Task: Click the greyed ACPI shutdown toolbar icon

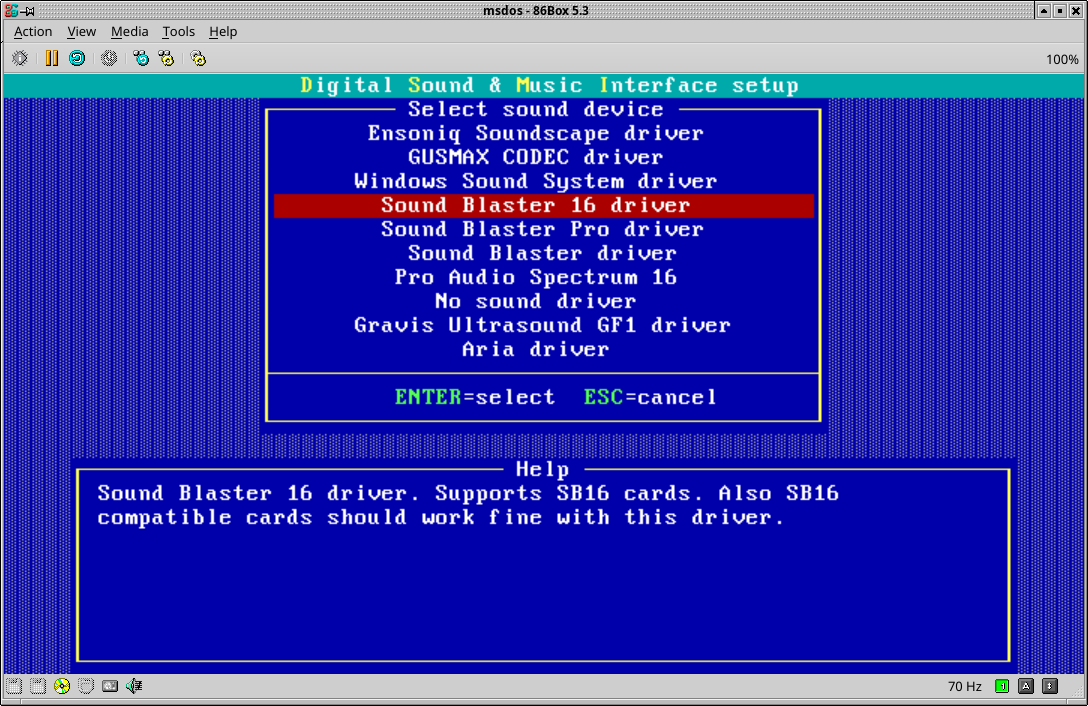Action: click(x=109, y=58)
